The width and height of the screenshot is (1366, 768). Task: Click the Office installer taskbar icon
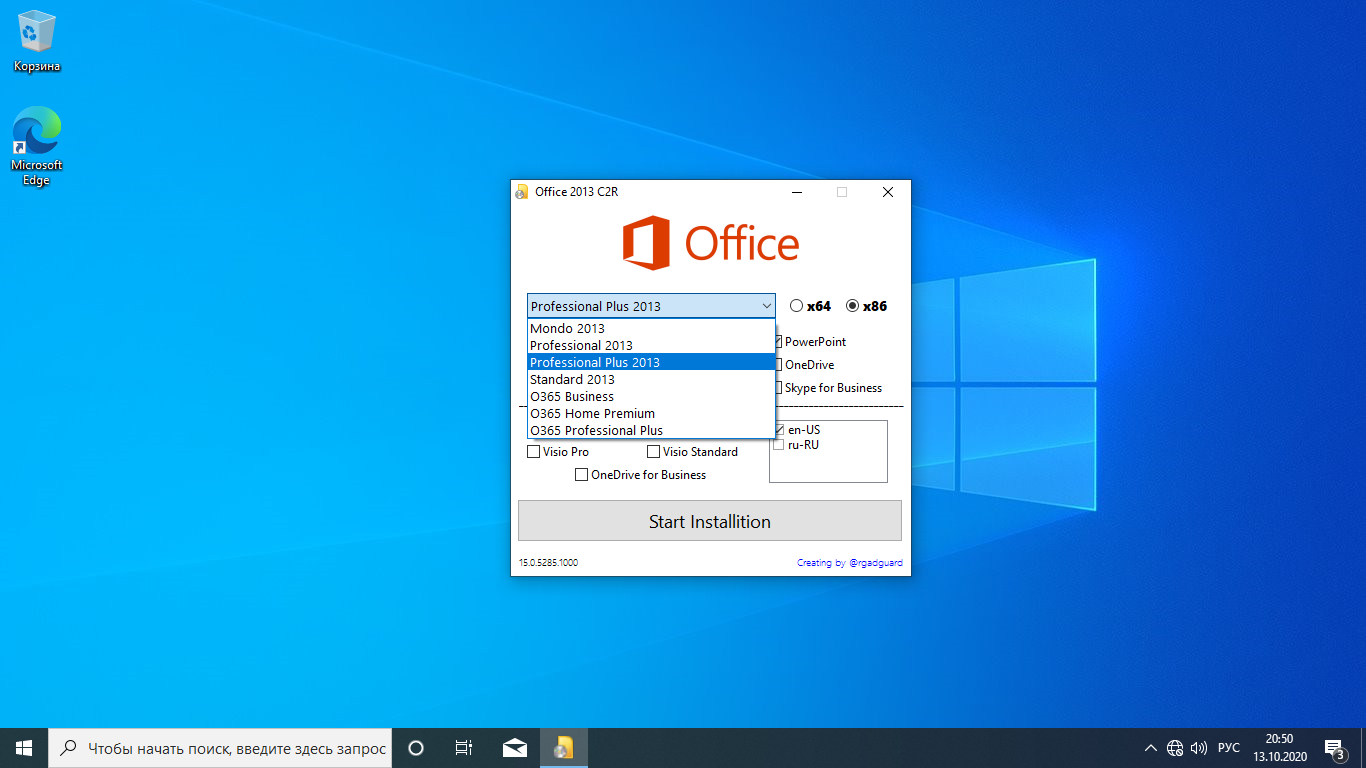564,748
